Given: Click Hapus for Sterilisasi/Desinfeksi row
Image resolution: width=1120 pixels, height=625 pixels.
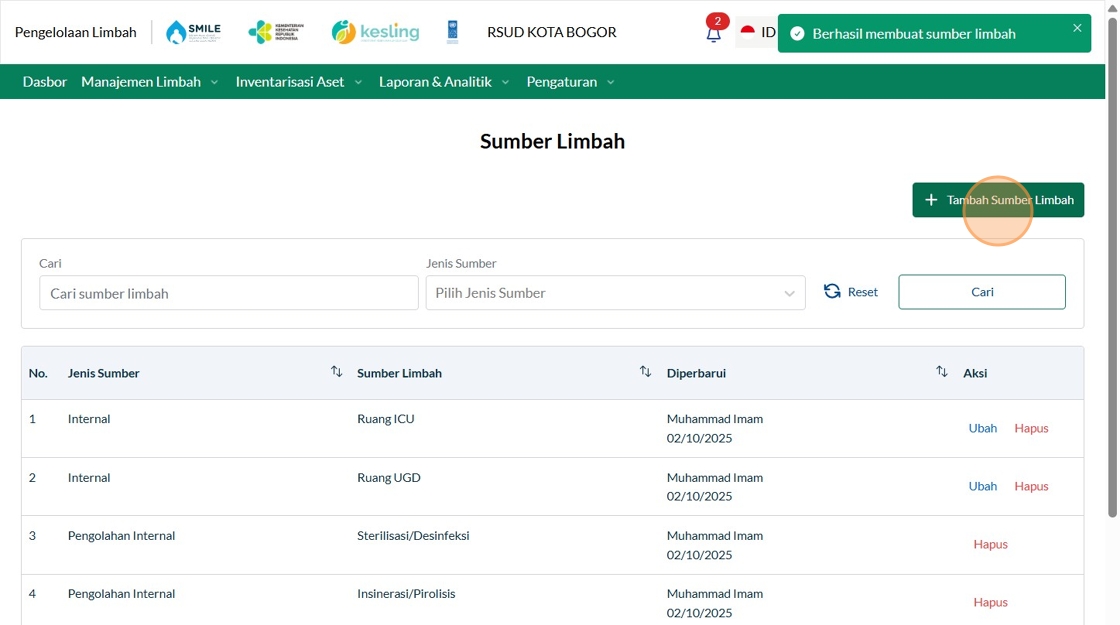Looking at the screenshot, I should pyautogui.click(x=990, y=544).
